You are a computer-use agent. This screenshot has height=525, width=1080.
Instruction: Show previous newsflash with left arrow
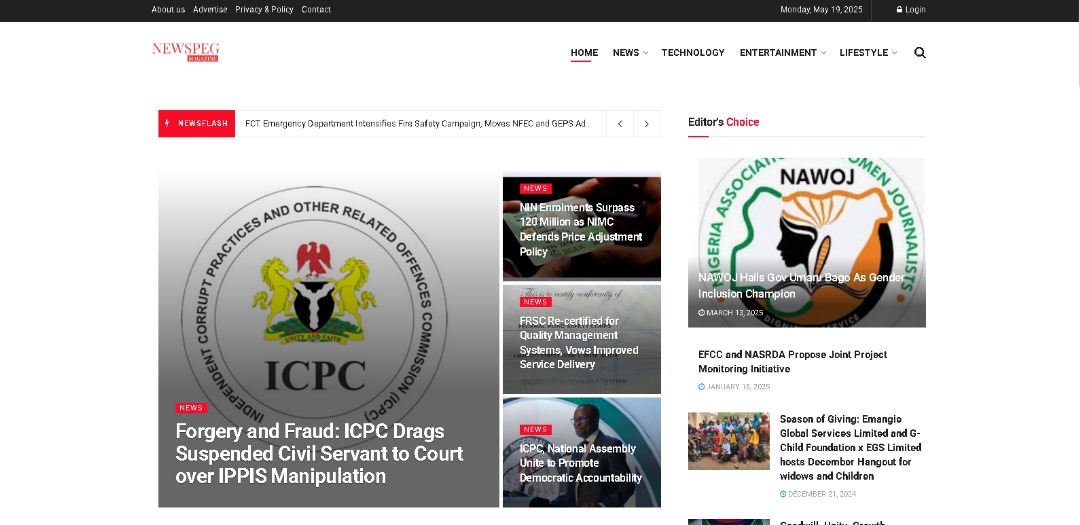pos(620,124)
